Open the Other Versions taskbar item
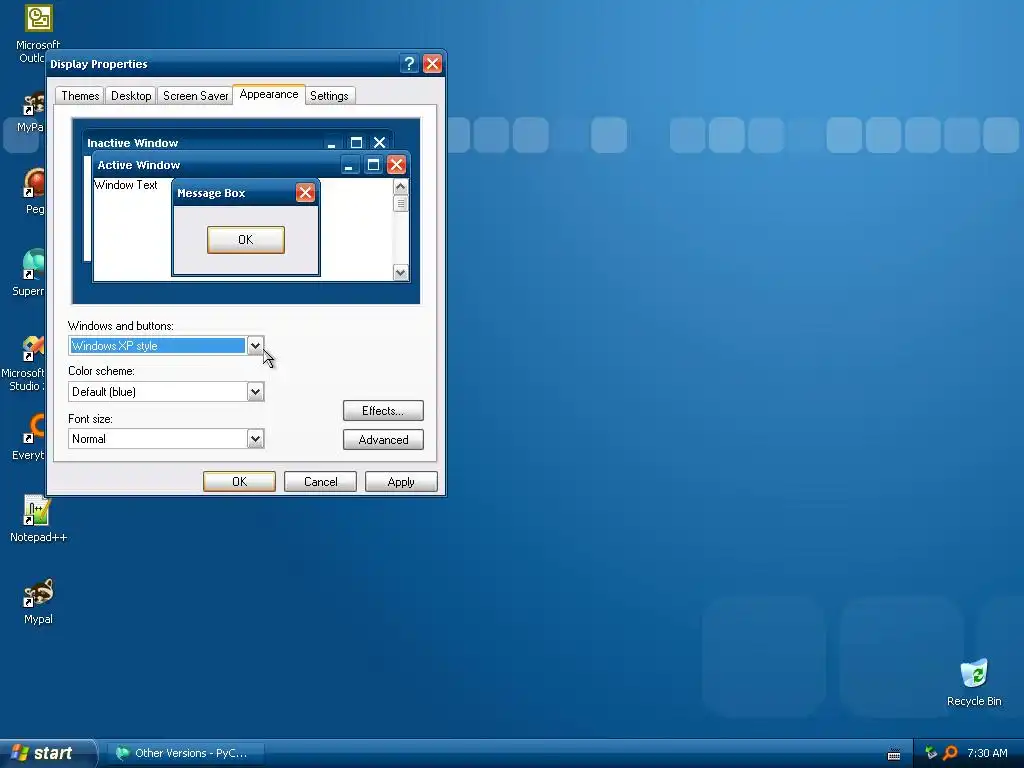 (184, 753)
